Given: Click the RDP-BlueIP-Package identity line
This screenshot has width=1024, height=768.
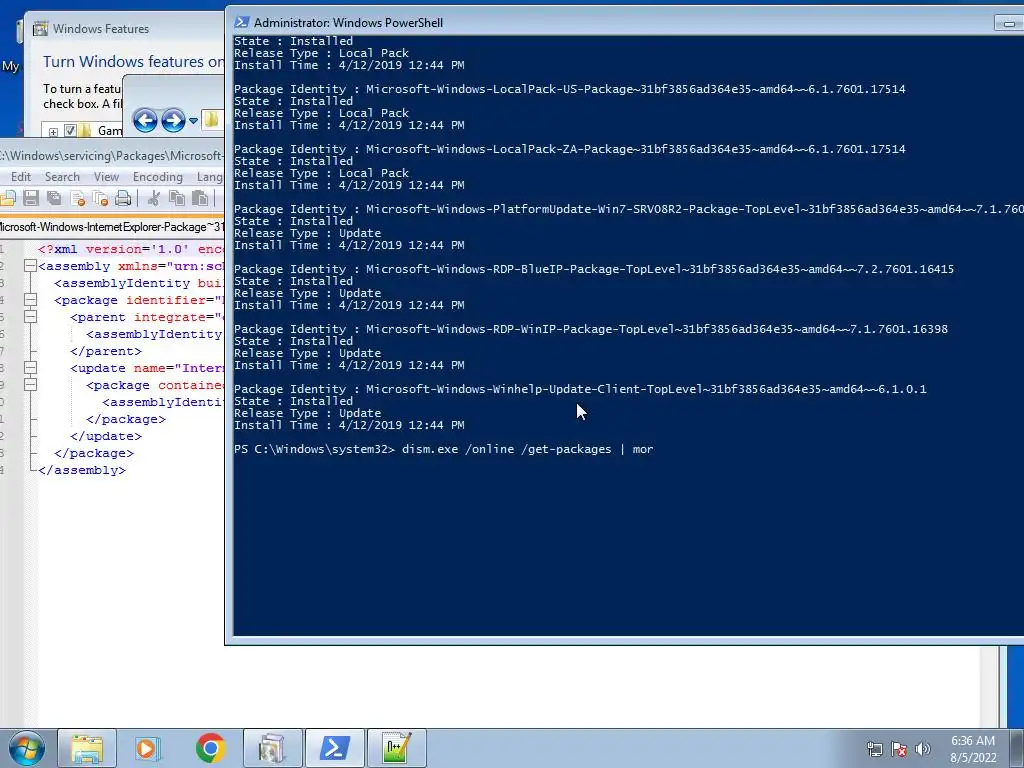Looking at the screenshot, I should tap(594, 269).
